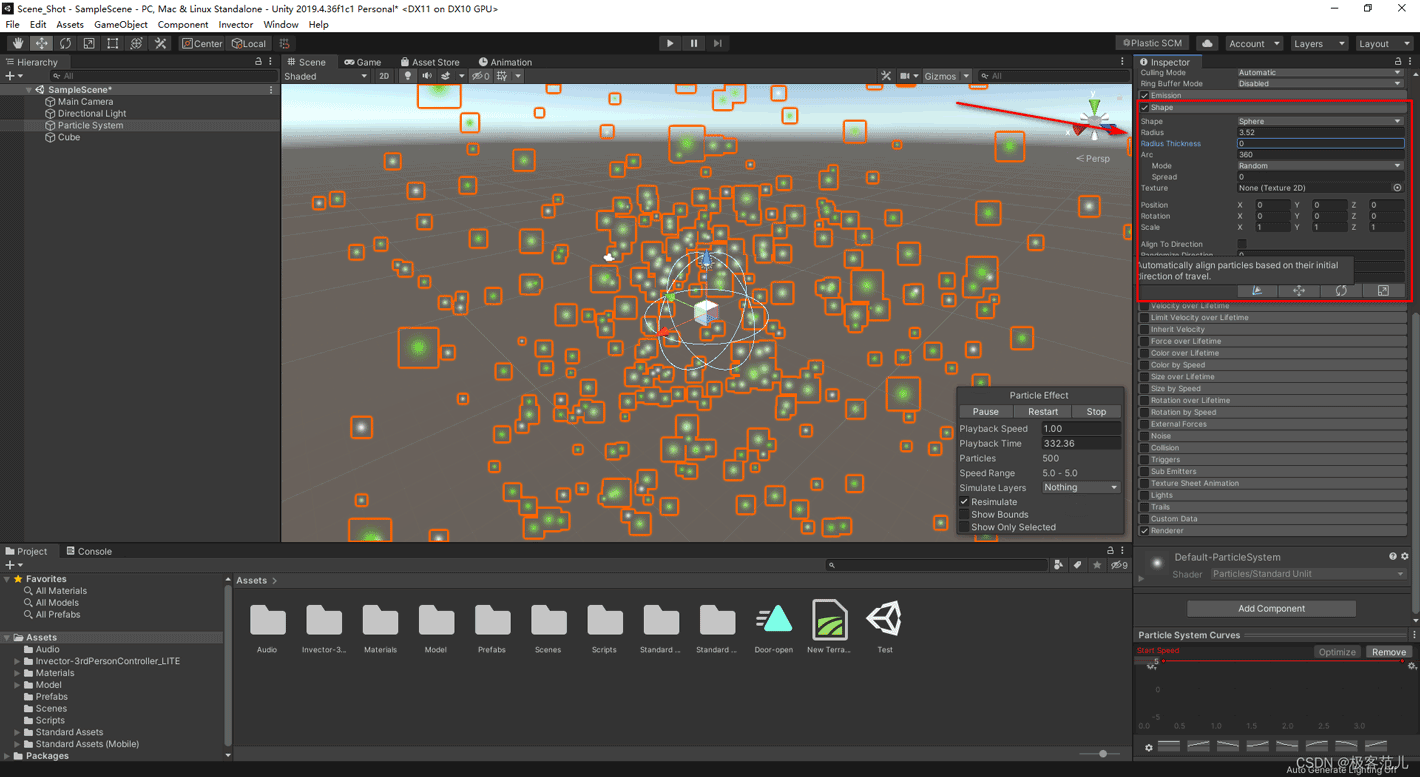Open the Shaded draw mode dropdown

[x=325, y=76]
